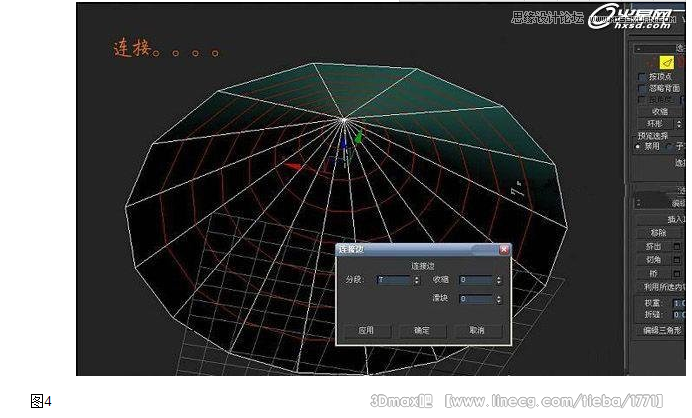The image size is (692, 418).
Task: Click the red X axis gizmo arrow
Action: (x=293, y=166)
